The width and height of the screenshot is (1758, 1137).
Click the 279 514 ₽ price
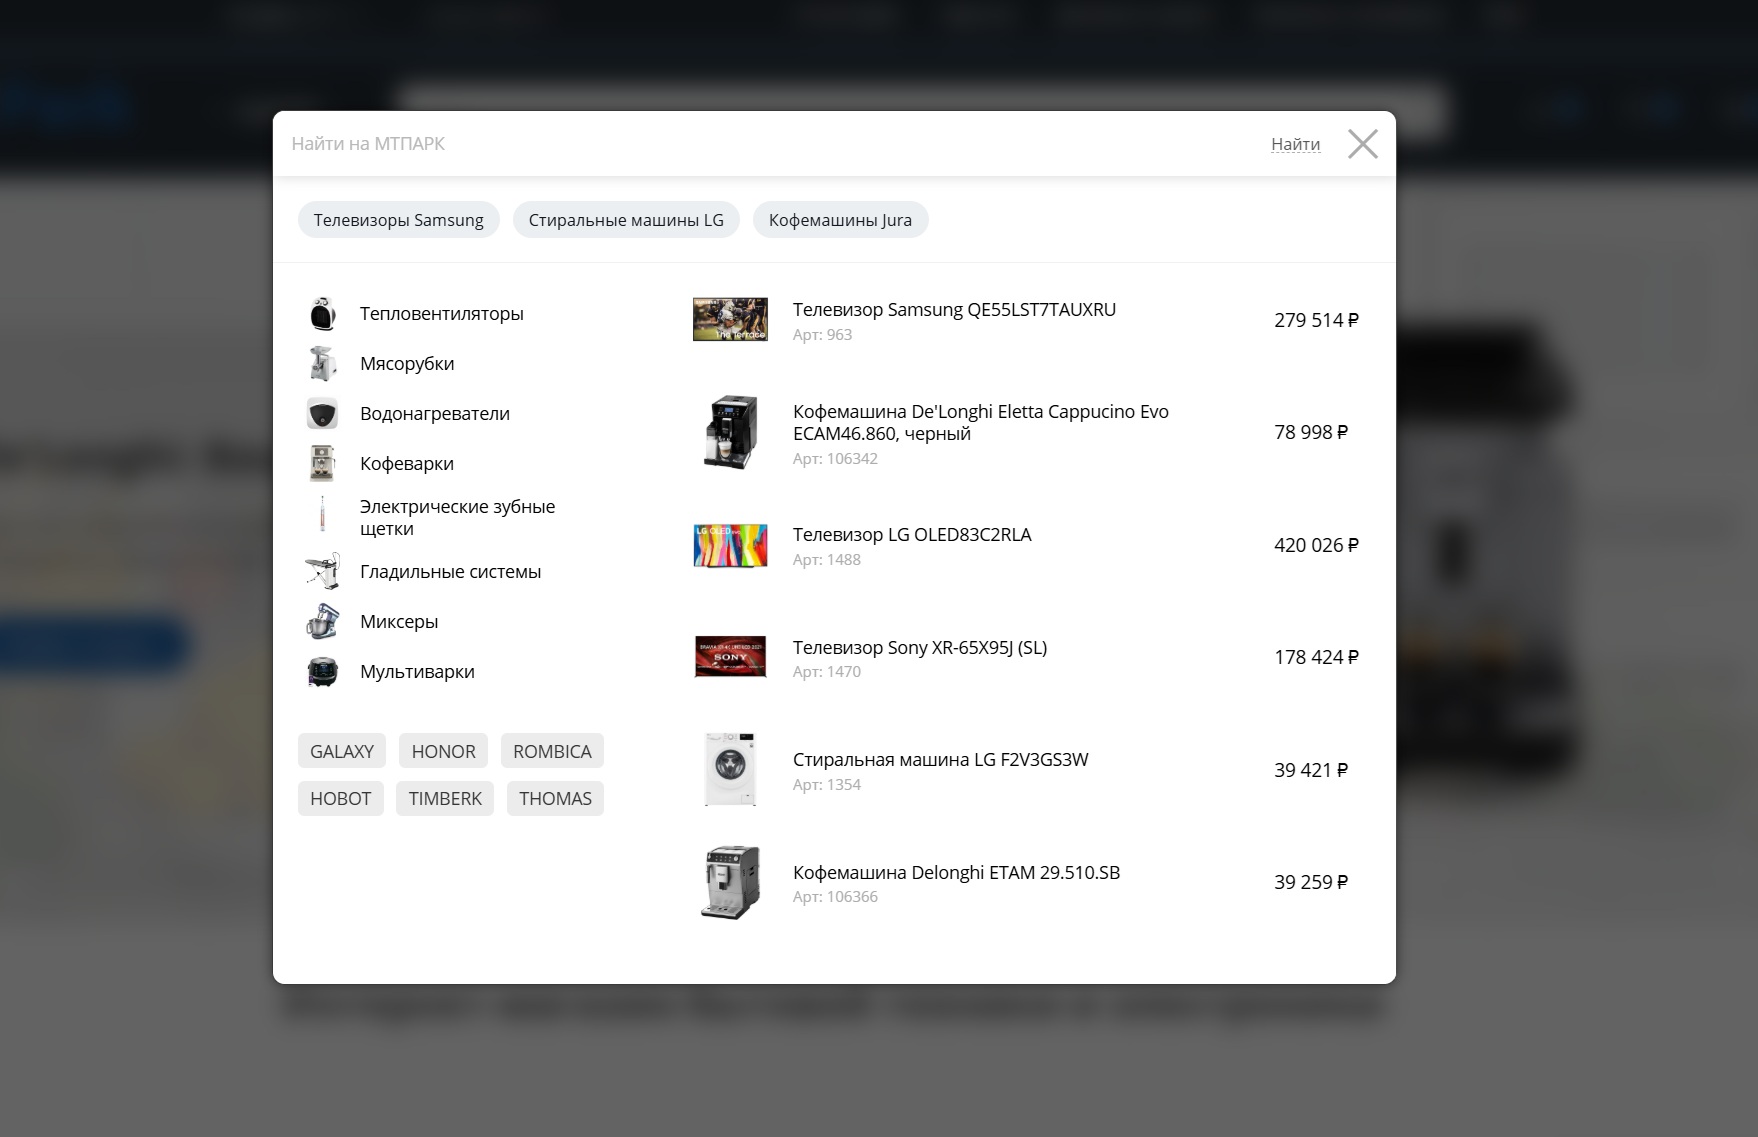pyautogui.click(x=1316, y=320)
